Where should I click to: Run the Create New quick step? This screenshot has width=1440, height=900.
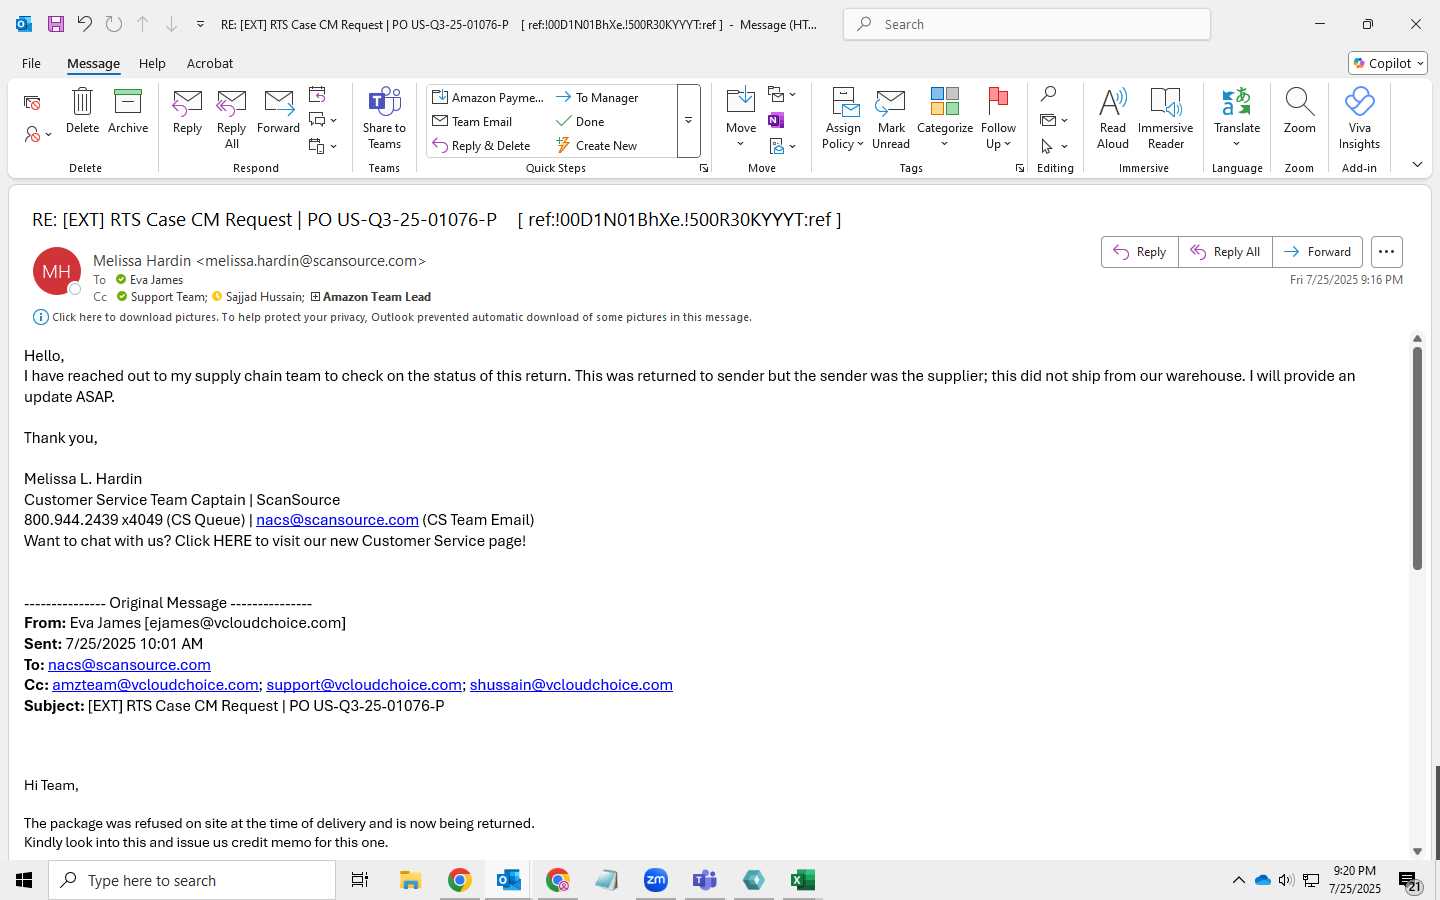point(597,145)
